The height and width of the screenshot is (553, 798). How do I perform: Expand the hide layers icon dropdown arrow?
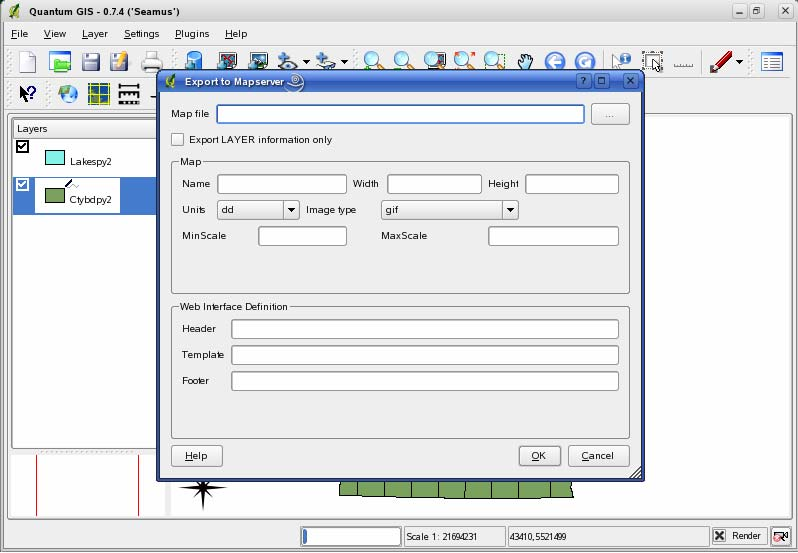click(306, 62)
